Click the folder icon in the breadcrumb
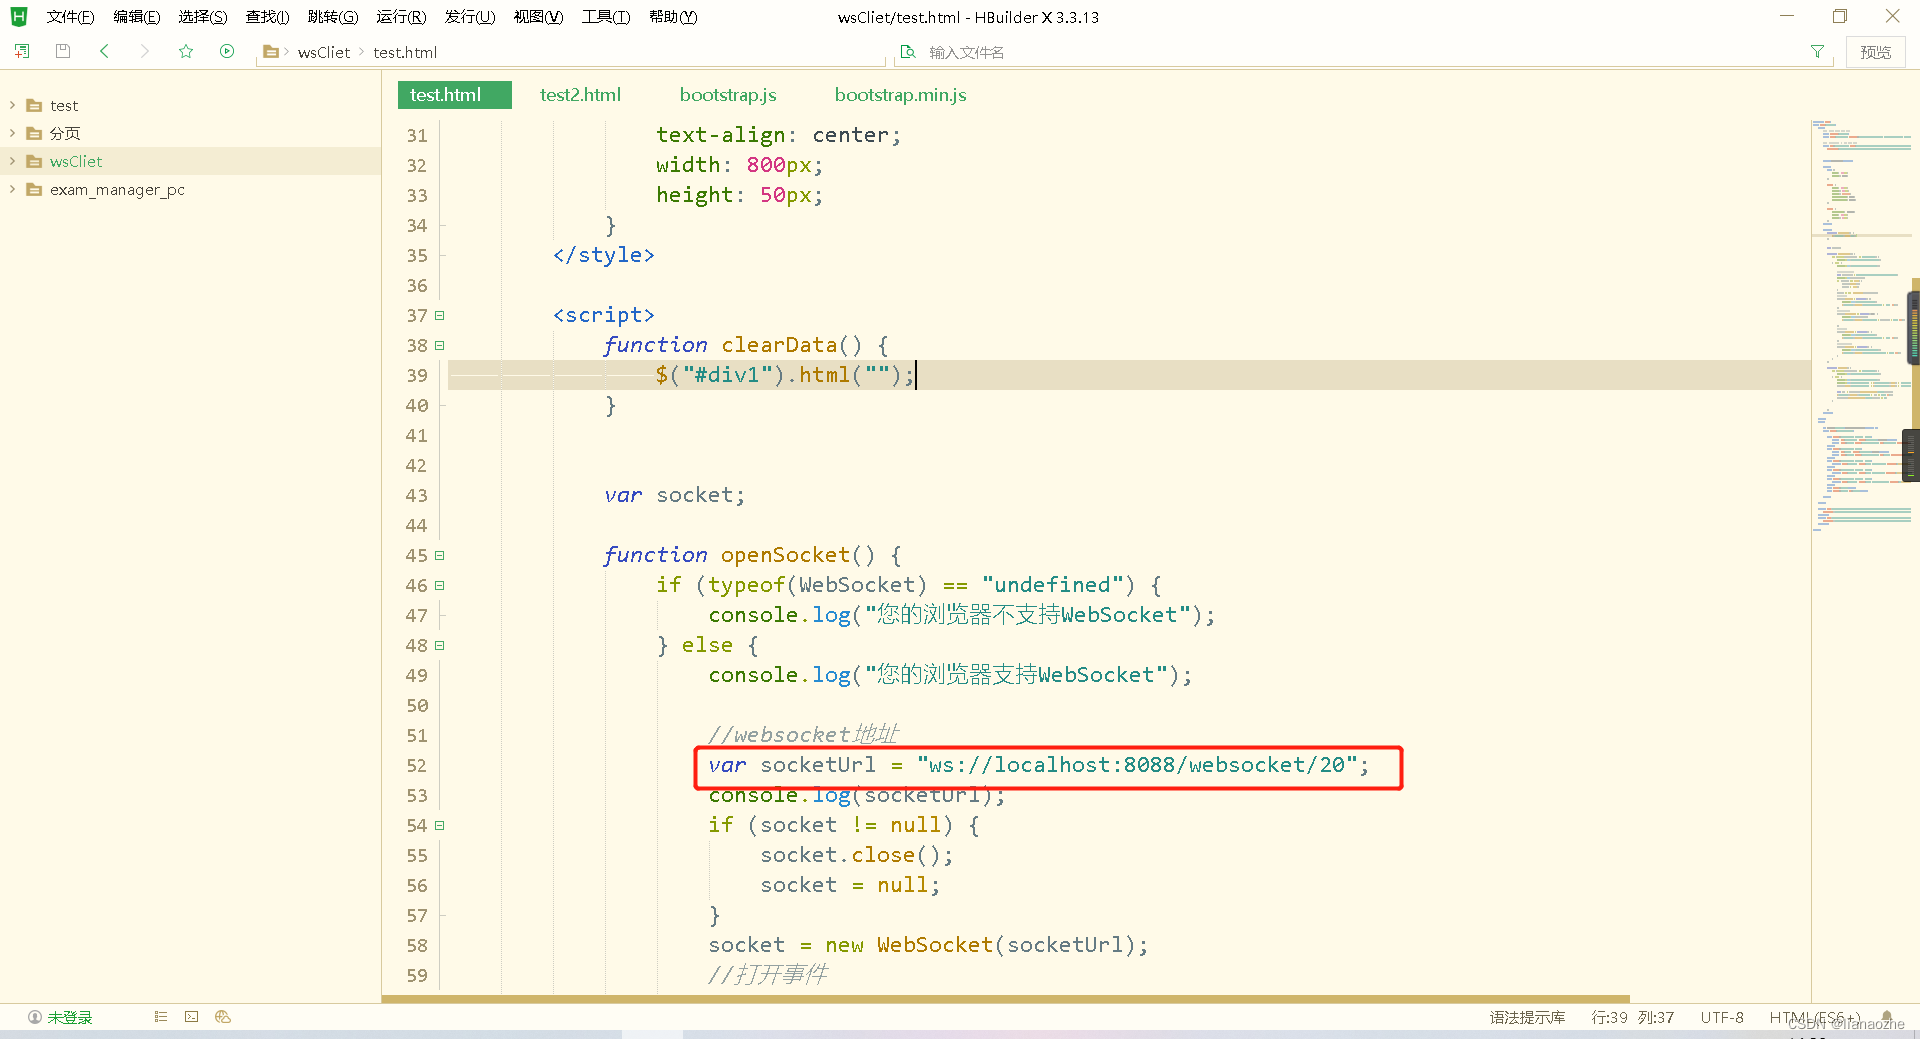This screenshot has height=1039, width=1920. [270, 51]
